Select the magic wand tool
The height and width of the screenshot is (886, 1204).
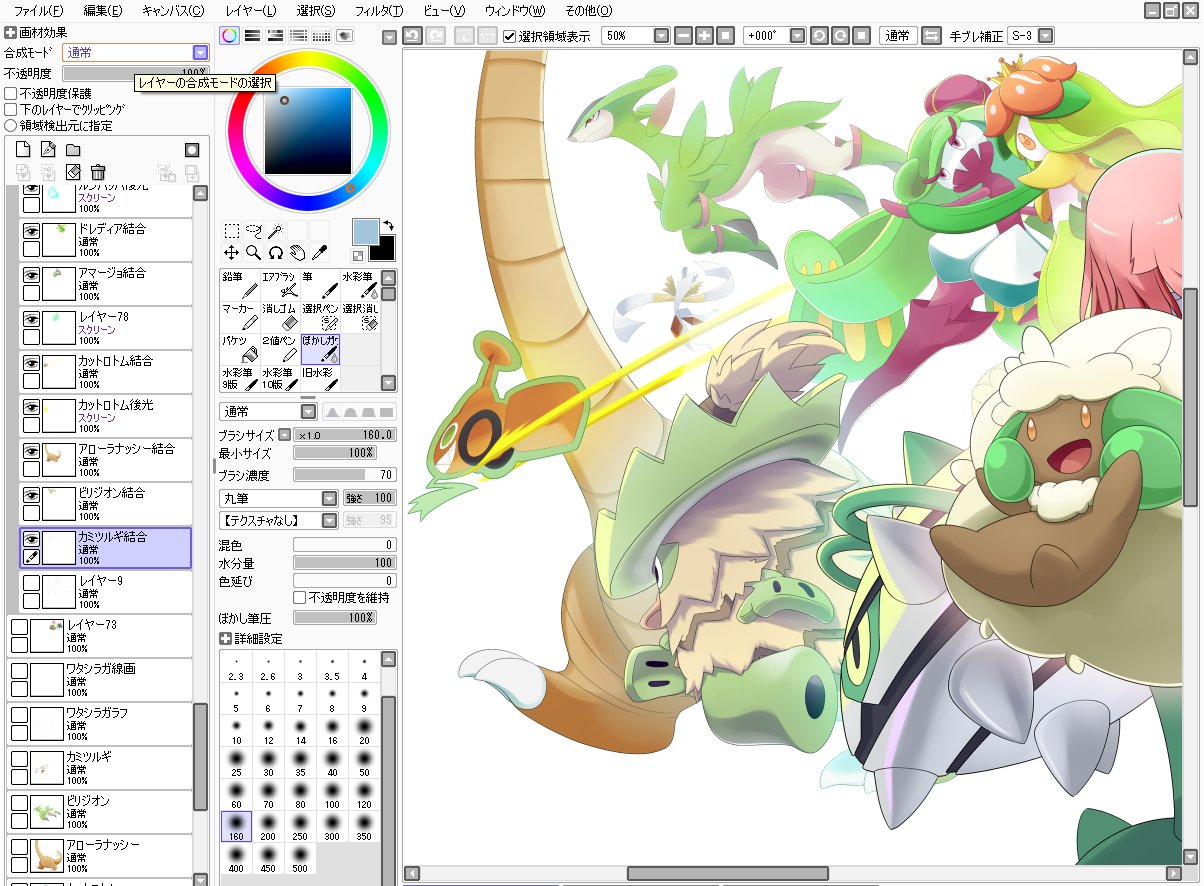(276, 231)
